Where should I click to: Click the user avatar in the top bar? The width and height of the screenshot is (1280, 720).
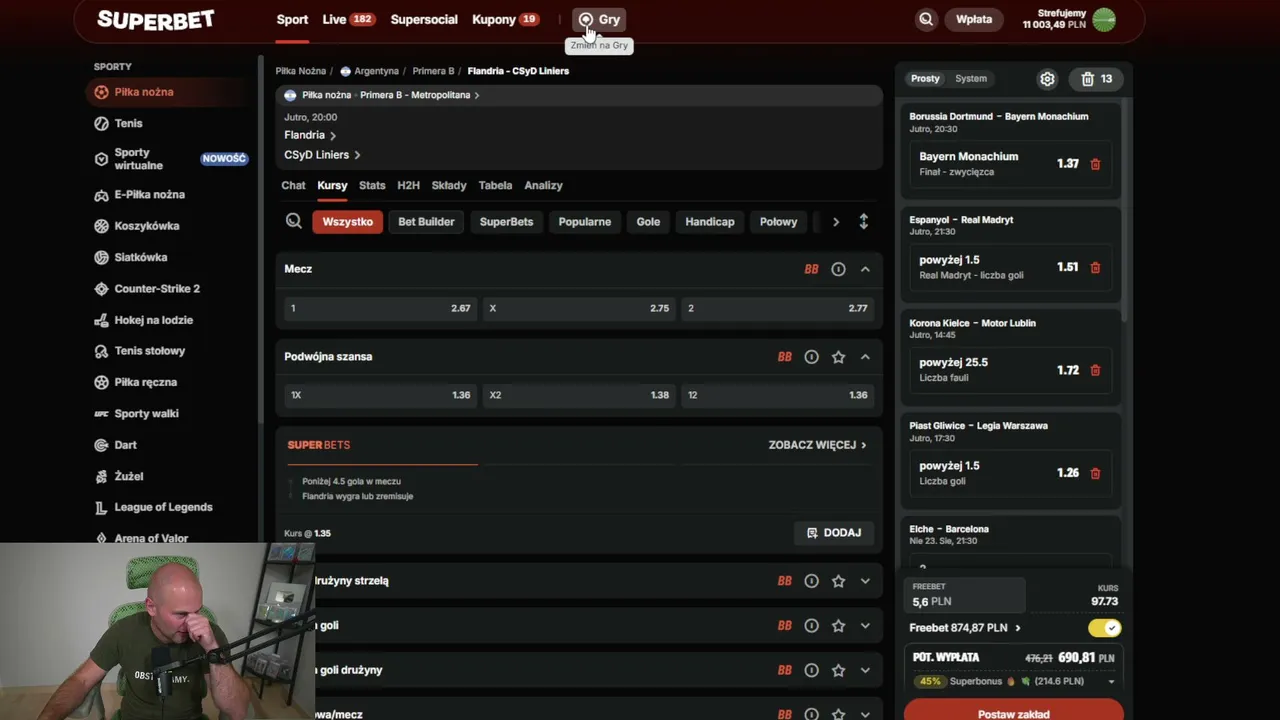(1104, 19)
